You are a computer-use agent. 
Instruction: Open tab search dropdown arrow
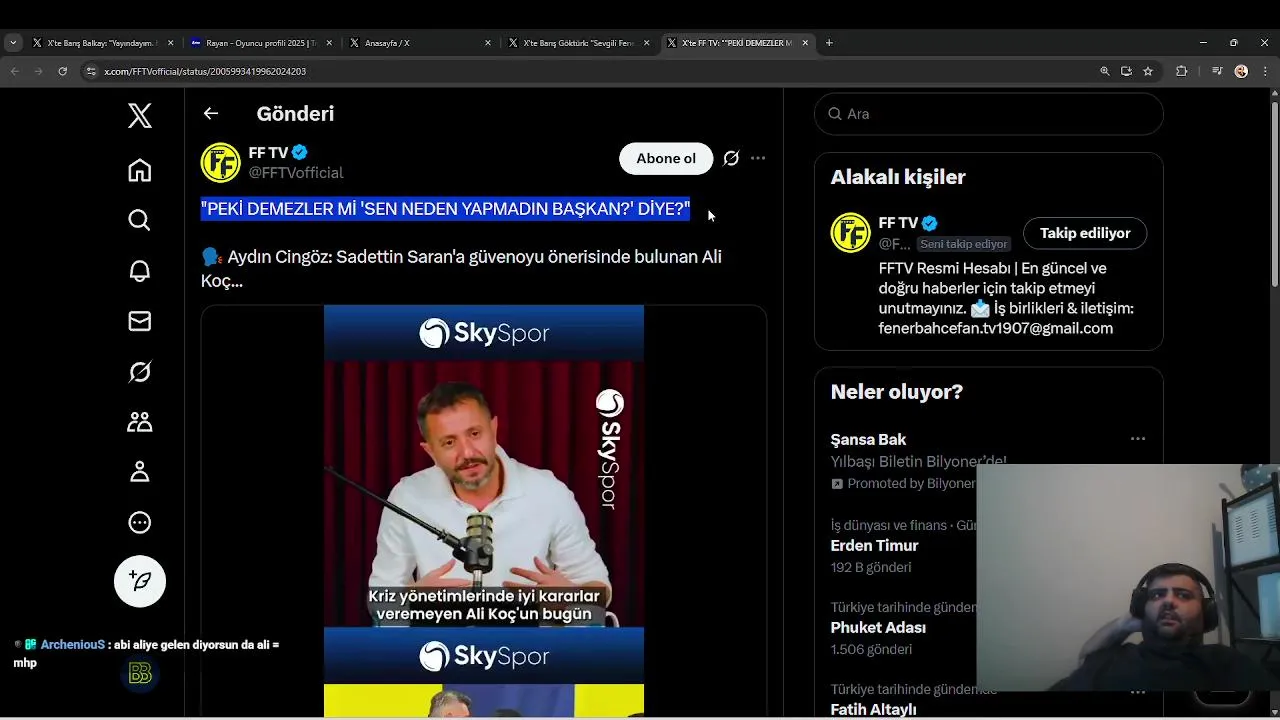pos(13,43)
